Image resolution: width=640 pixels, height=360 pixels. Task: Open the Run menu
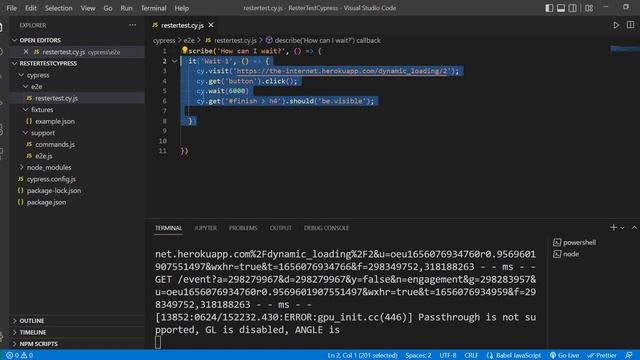[127, 8]
